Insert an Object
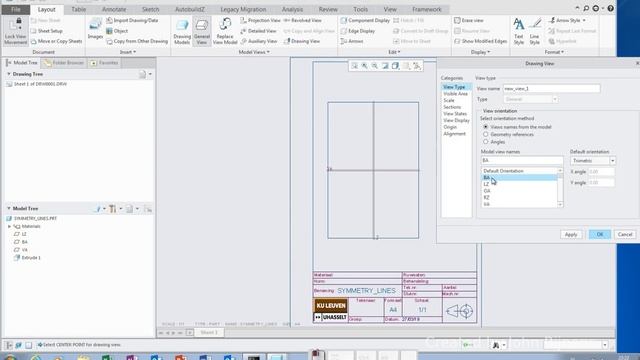This screenshot has width=640, height=360. 117,31
